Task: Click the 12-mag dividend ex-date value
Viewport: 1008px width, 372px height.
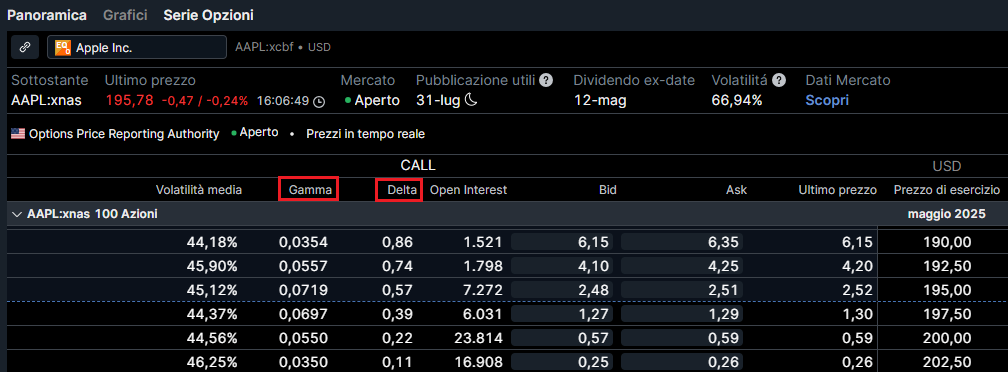Action: [x=600, y=101]
